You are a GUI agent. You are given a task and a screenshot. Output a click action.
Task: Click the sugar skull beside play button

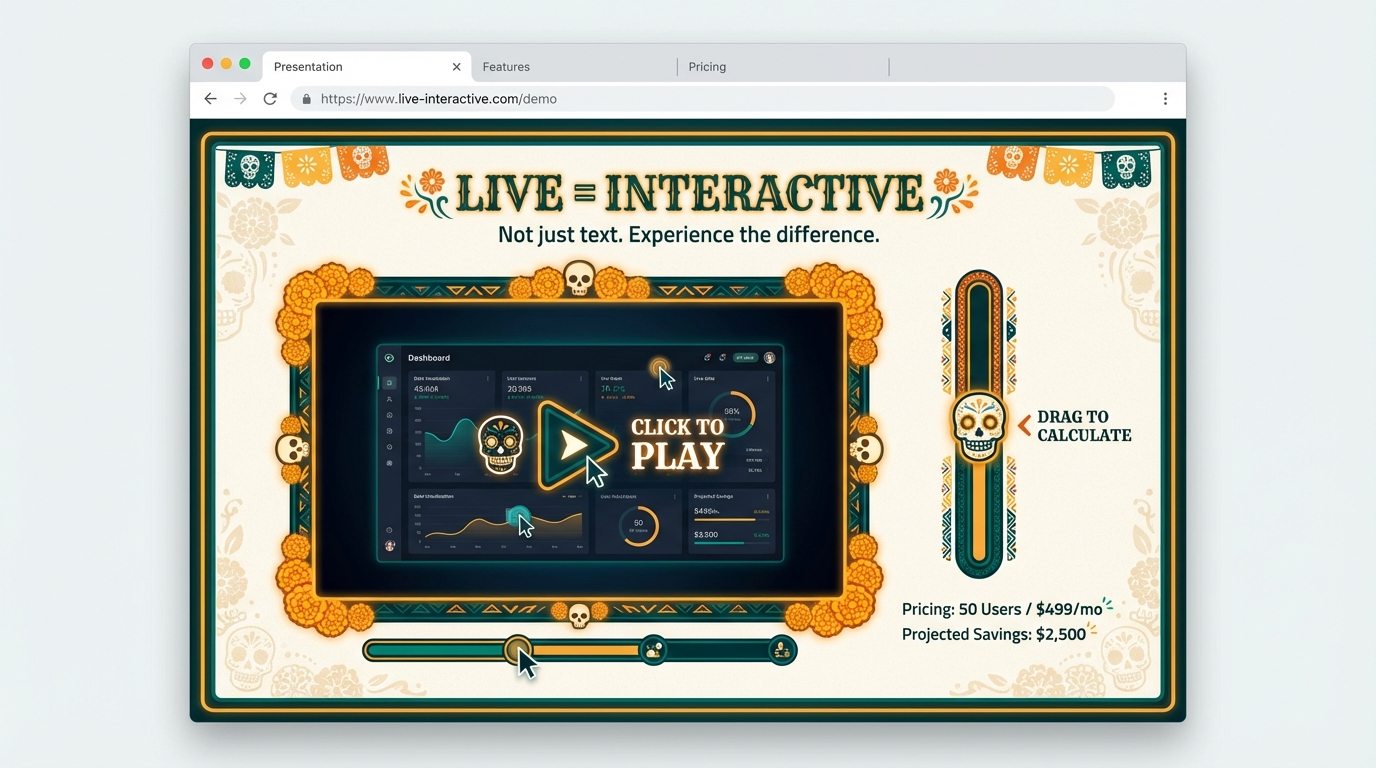pos(500,444)
